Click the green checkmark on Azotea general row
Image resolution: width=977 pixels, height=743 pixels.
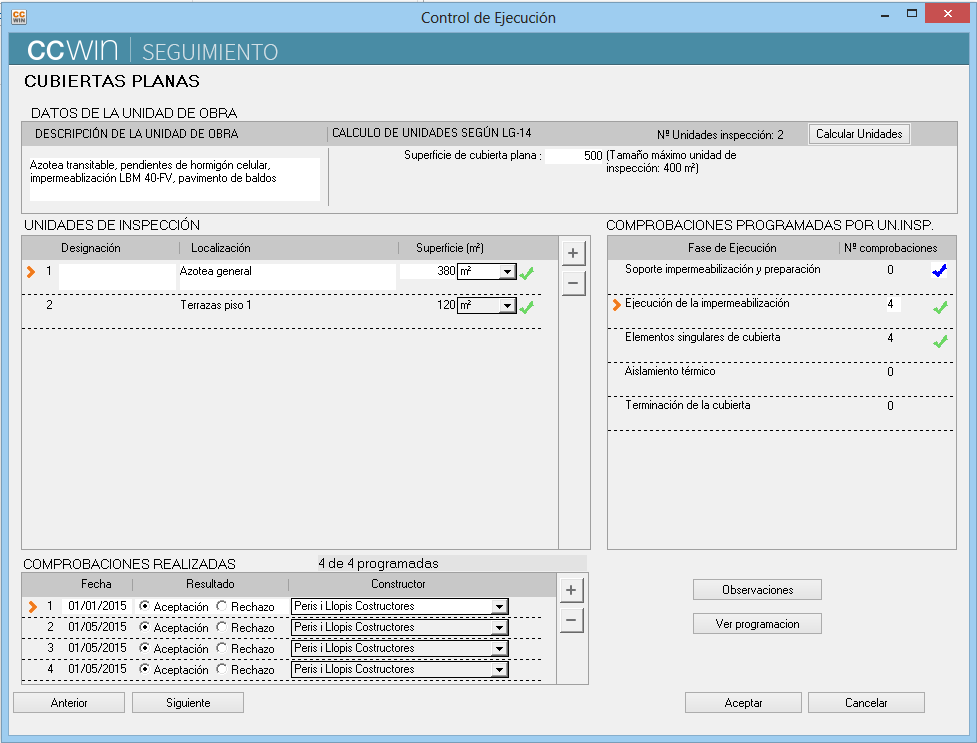click(x=527, y=273)
